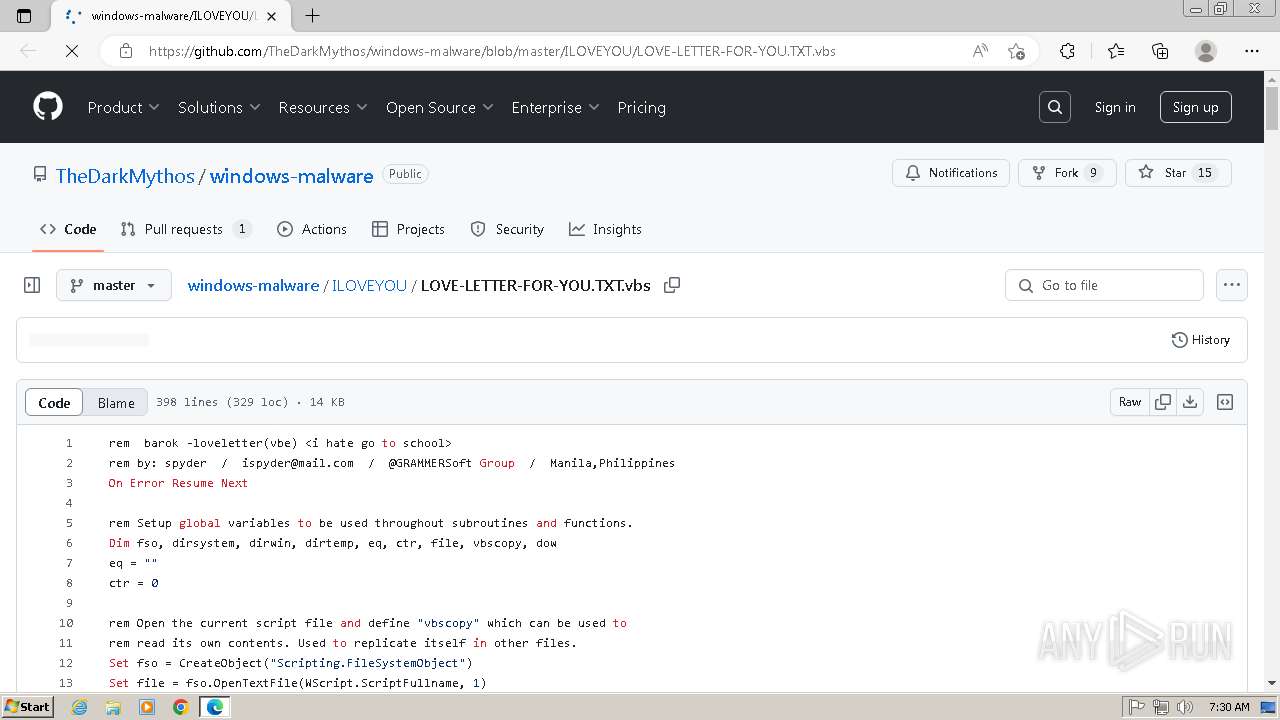
Task: Open the windows-malware repository title link
Action: [x=291, y=176]
